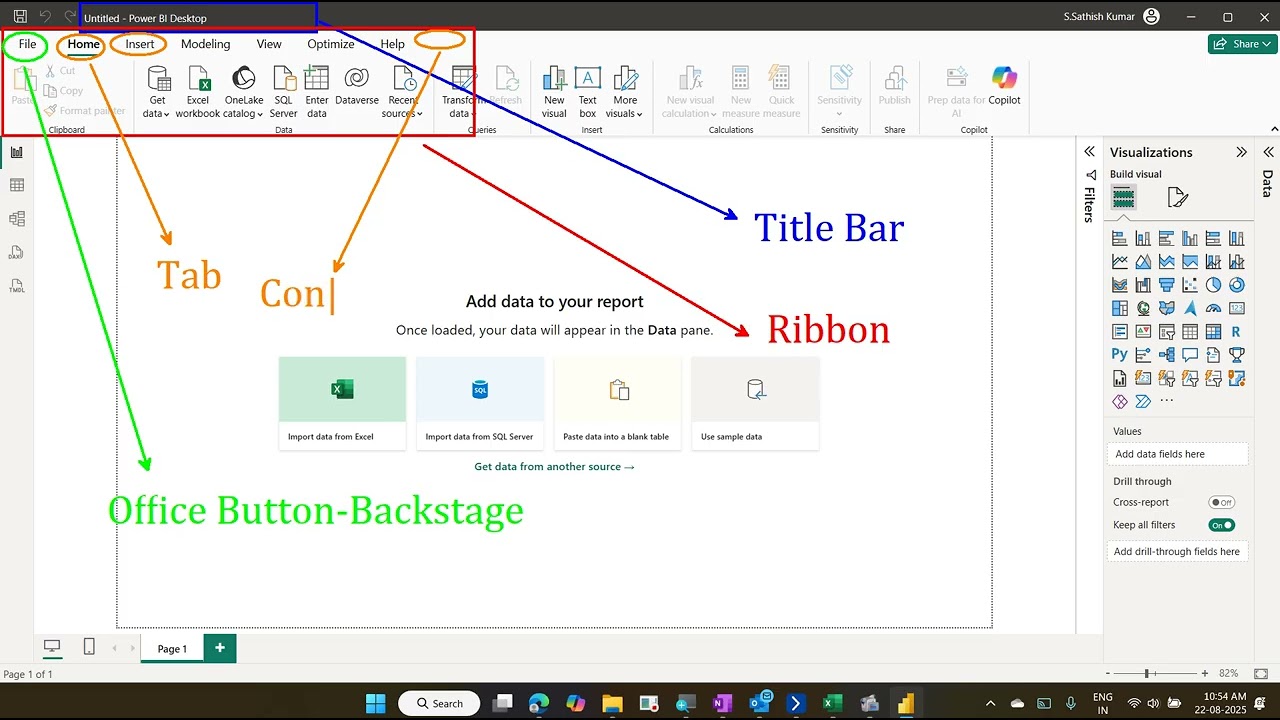Open Windows taskbar Search box

(438, 703)
